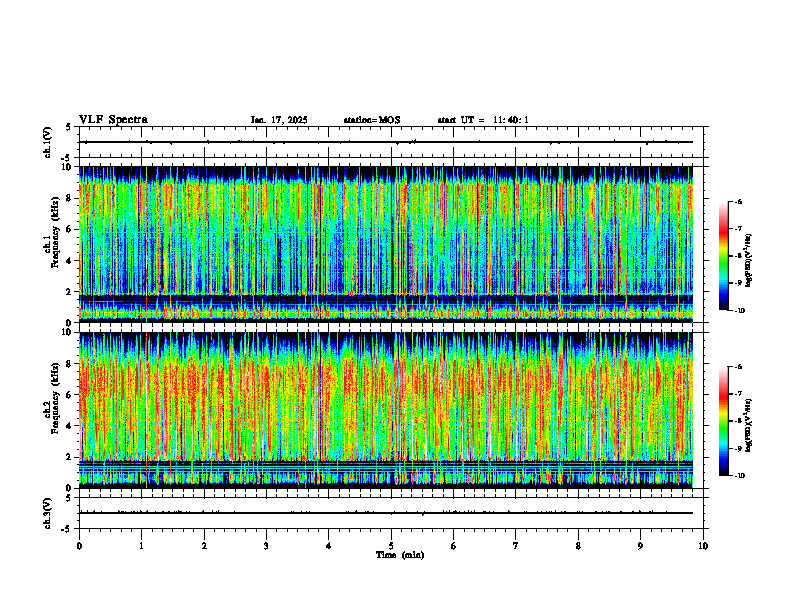Viewport: 792px width, 612px height.
Task: Click time axis tick label "3"
Action: (x=266, y=546)
